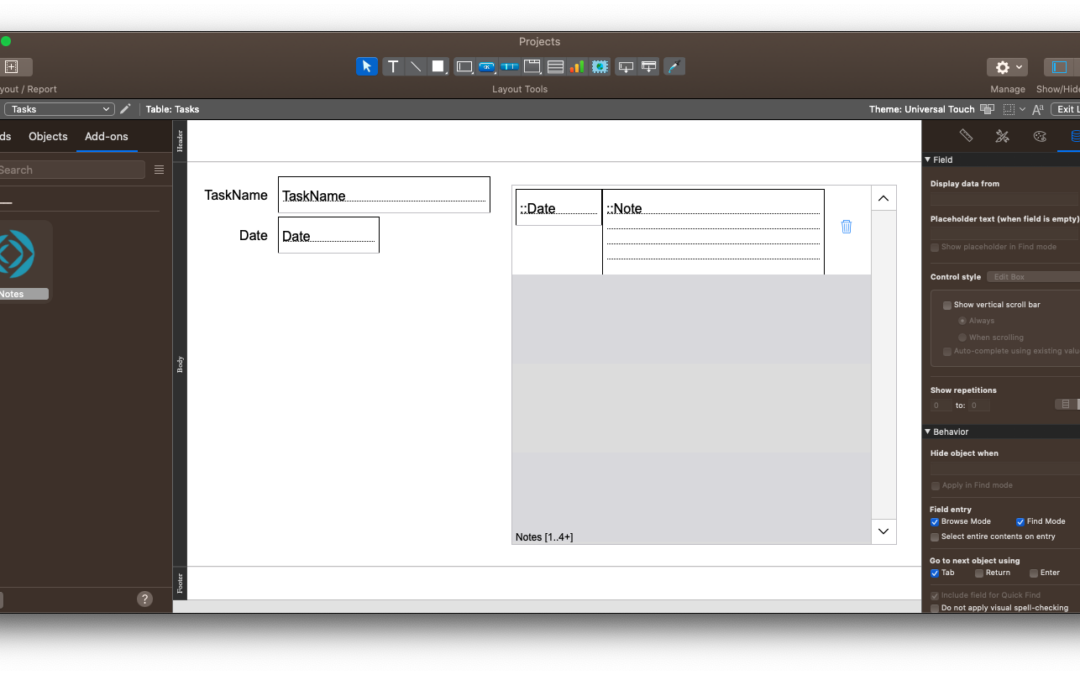This screenshot has height=675, width=1080.
Task: Click the formatting bar icon
Action: [1038, 109]
